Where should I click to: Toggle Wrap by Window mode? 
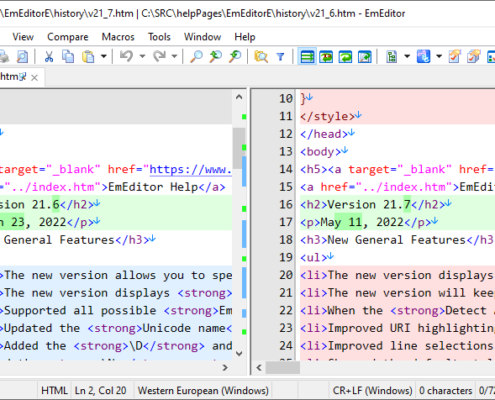[x=346, y=56]
